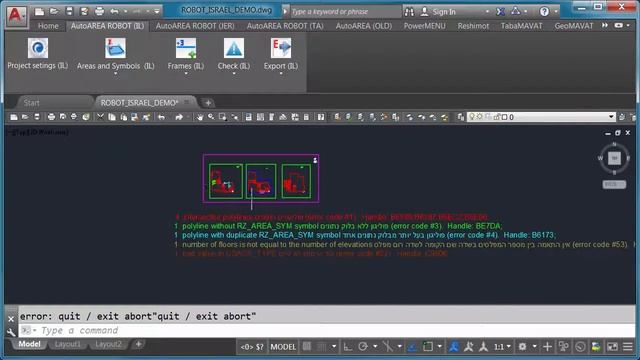
Task: Toggle isometric drafting in status bar
Action: [x=387, y=347]
